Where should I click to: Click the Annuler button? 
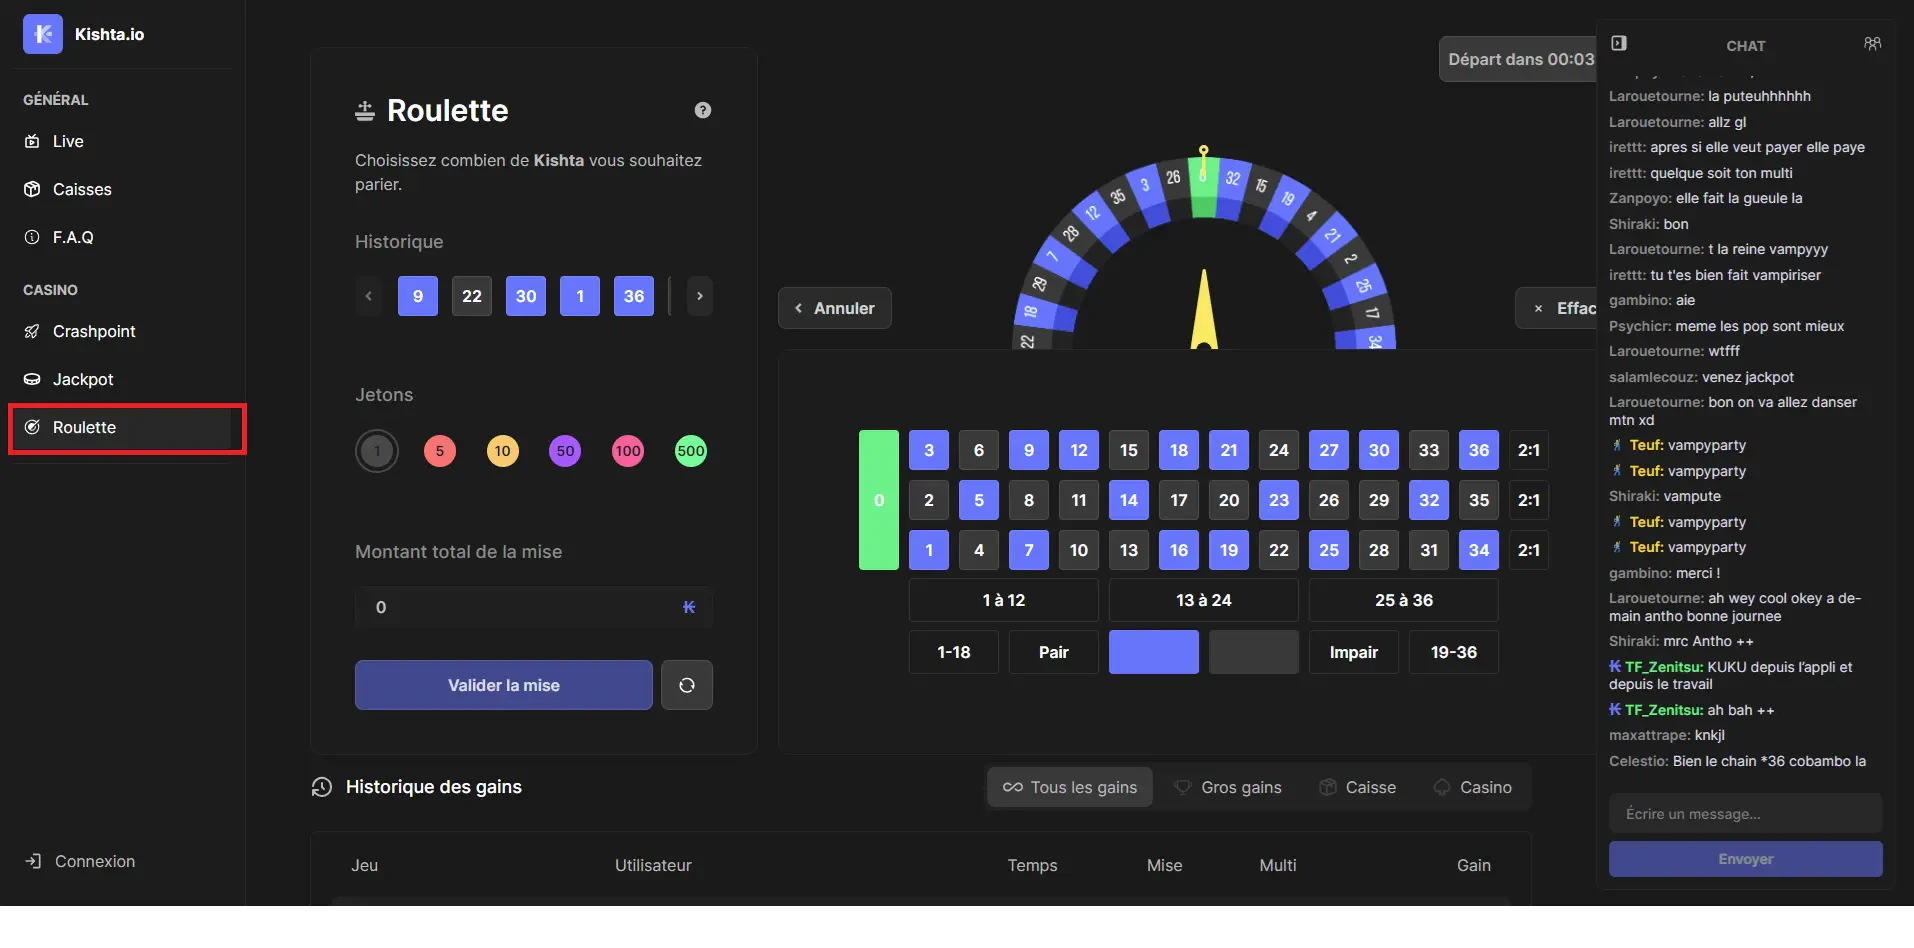(x=834, y=308)
